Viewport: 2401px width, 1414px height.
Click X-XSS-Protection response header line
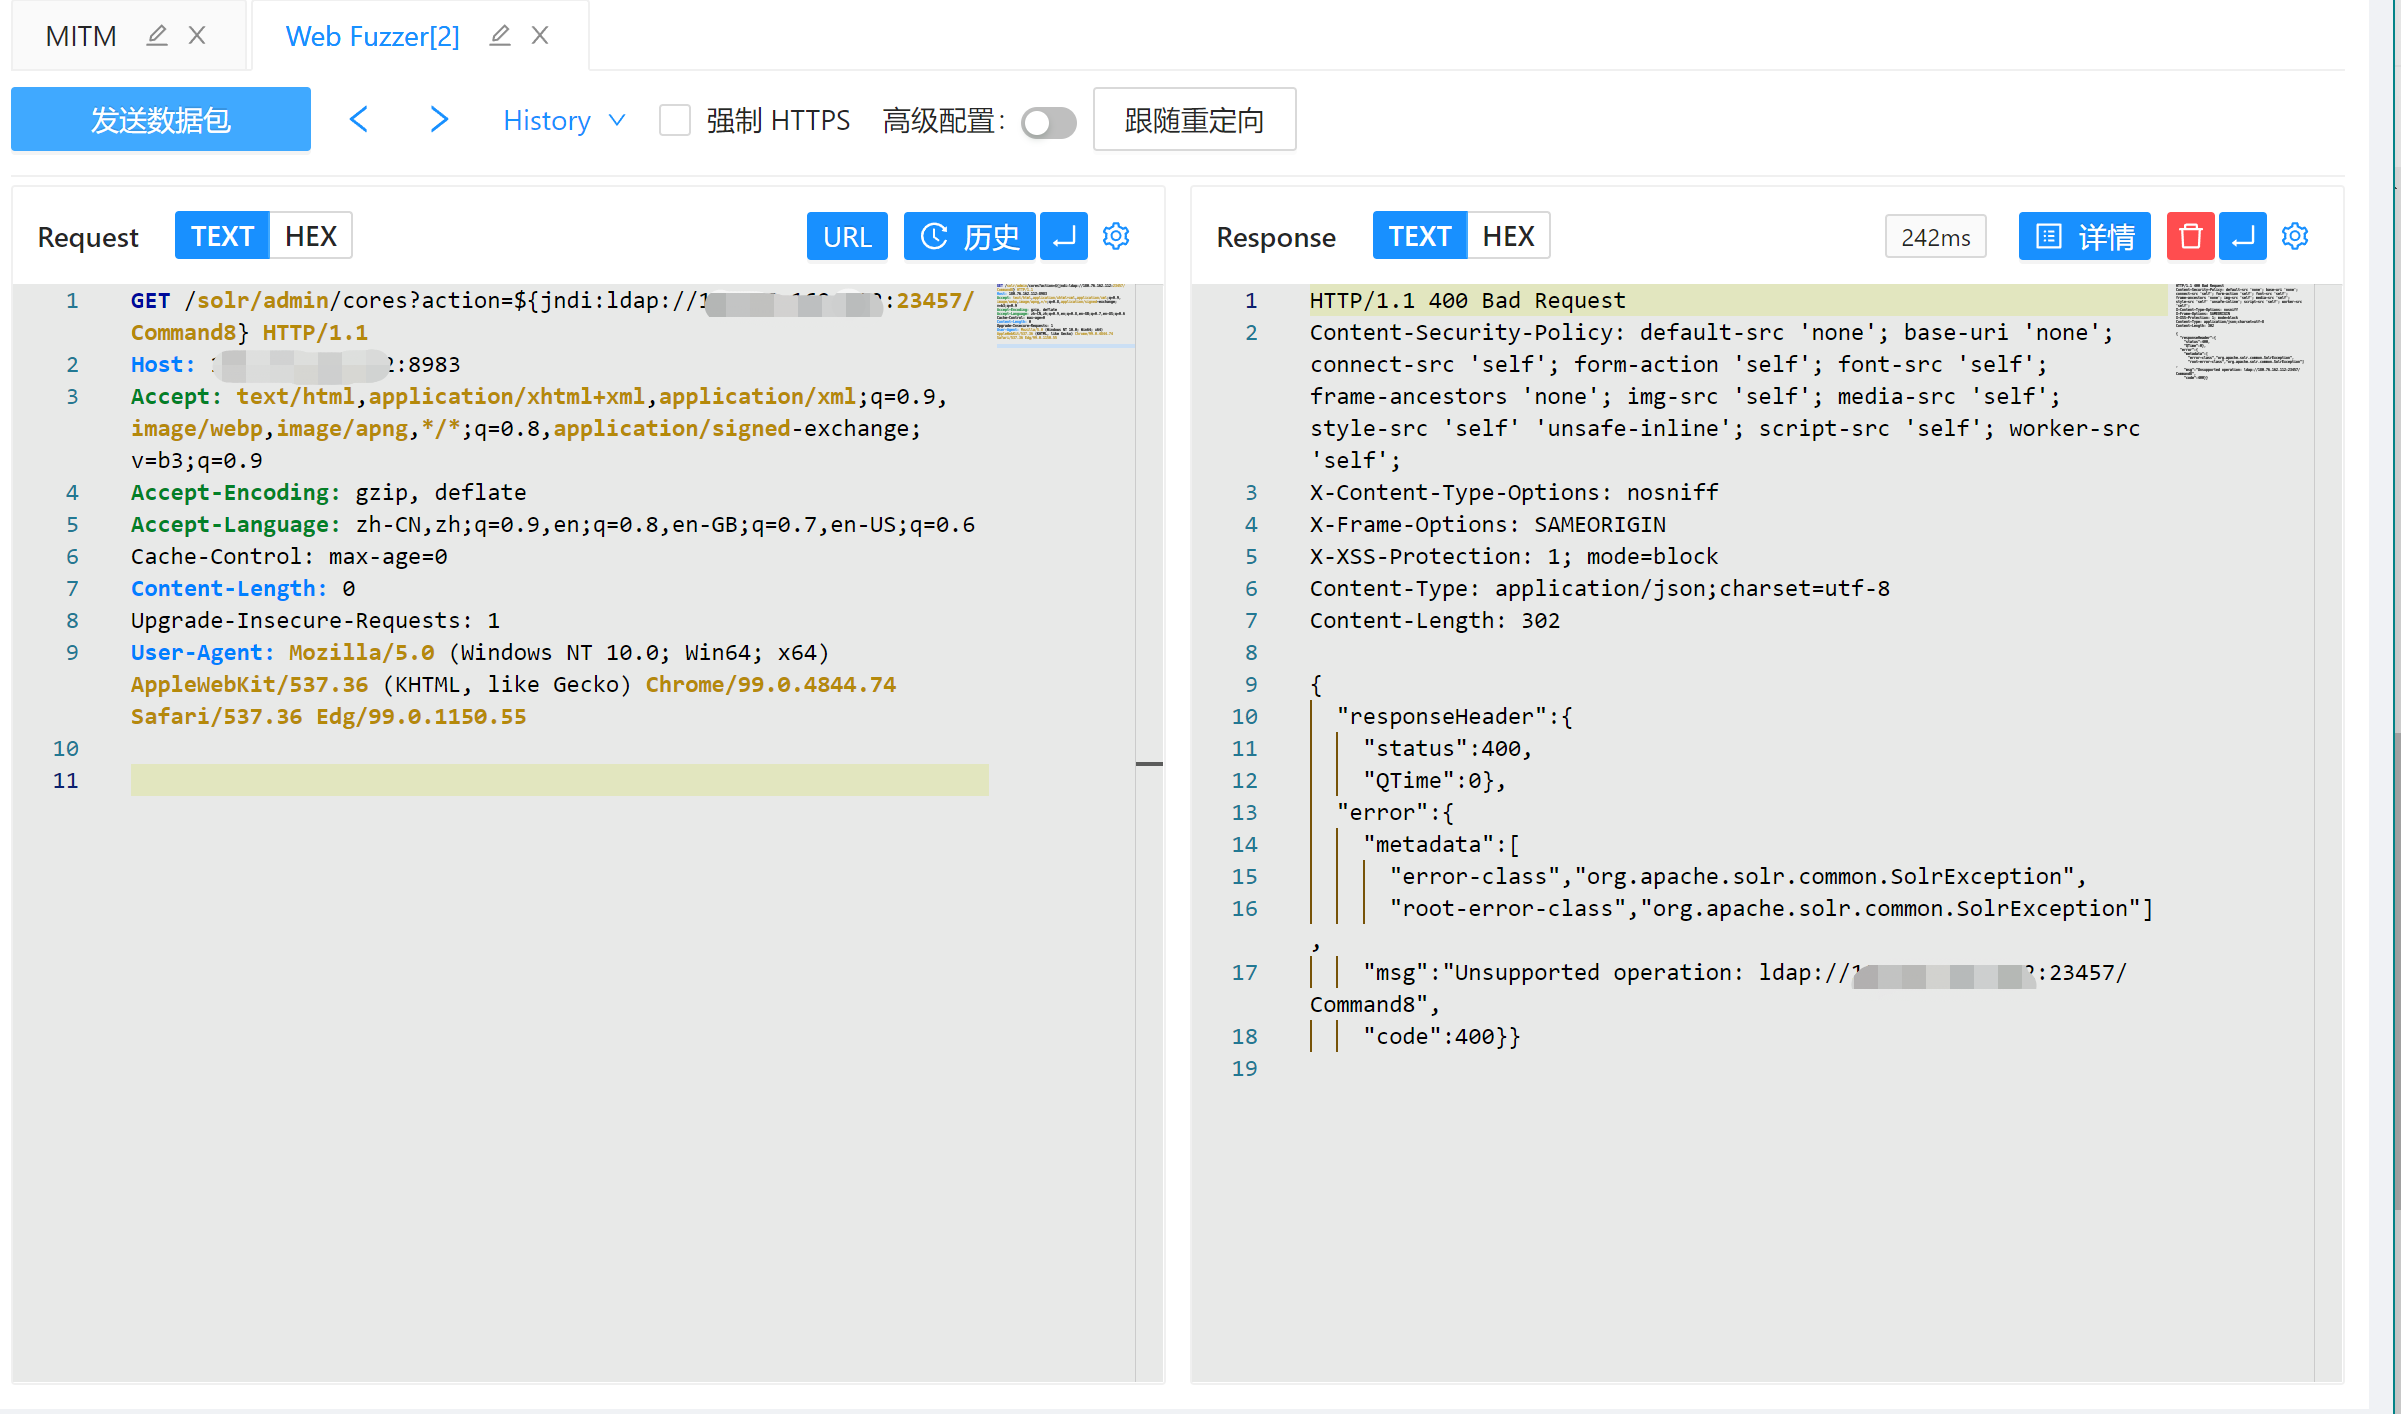pyautogui.click(x=1514, y=557)
